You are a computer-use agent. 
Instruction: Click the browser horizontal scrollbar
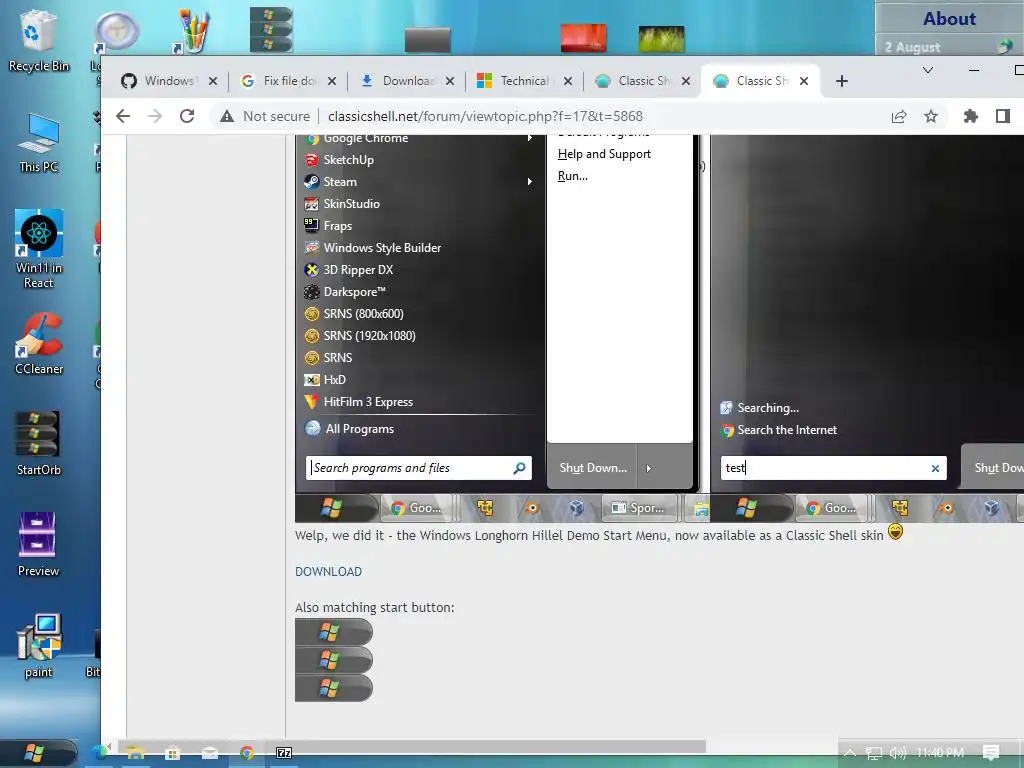409,746
